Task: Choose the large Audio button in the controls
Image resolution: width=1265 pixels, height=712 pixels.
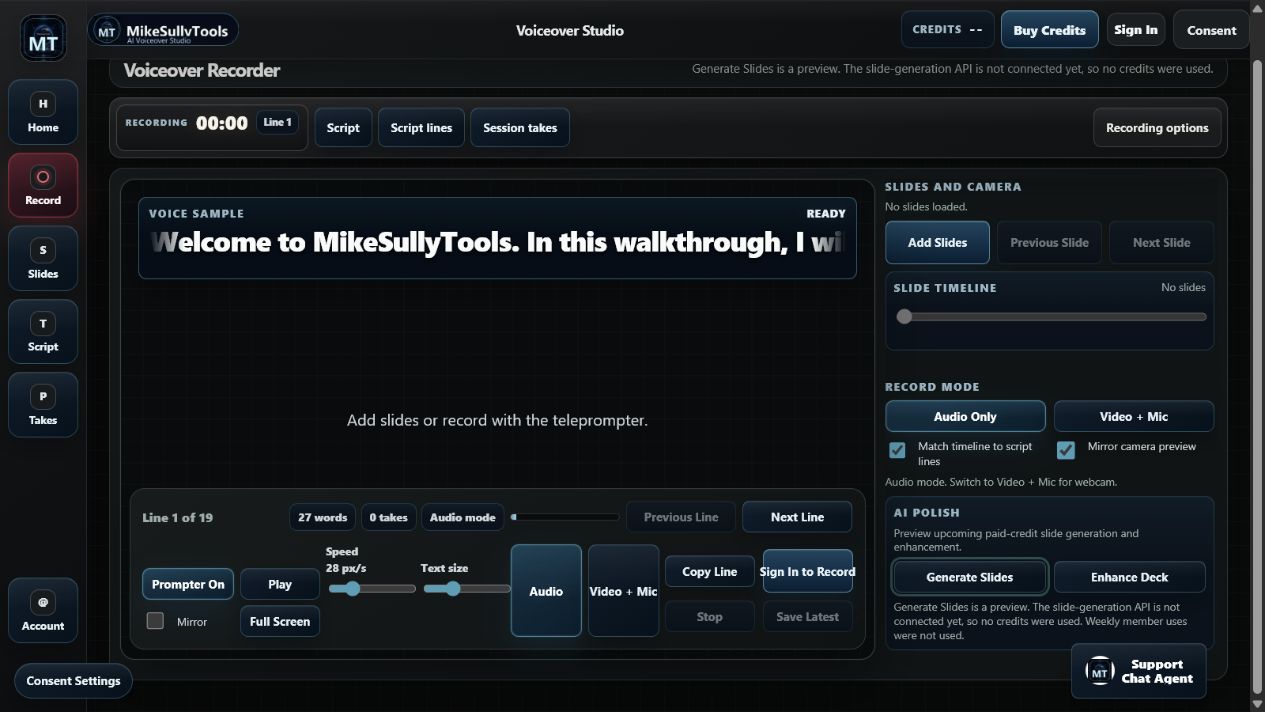Action: (x=546, y=591)
